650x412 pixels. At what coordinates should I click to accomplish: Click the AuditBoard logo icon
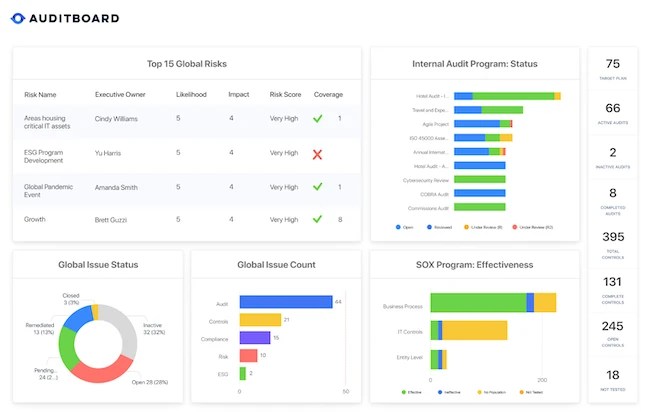[x=18, y=18]
